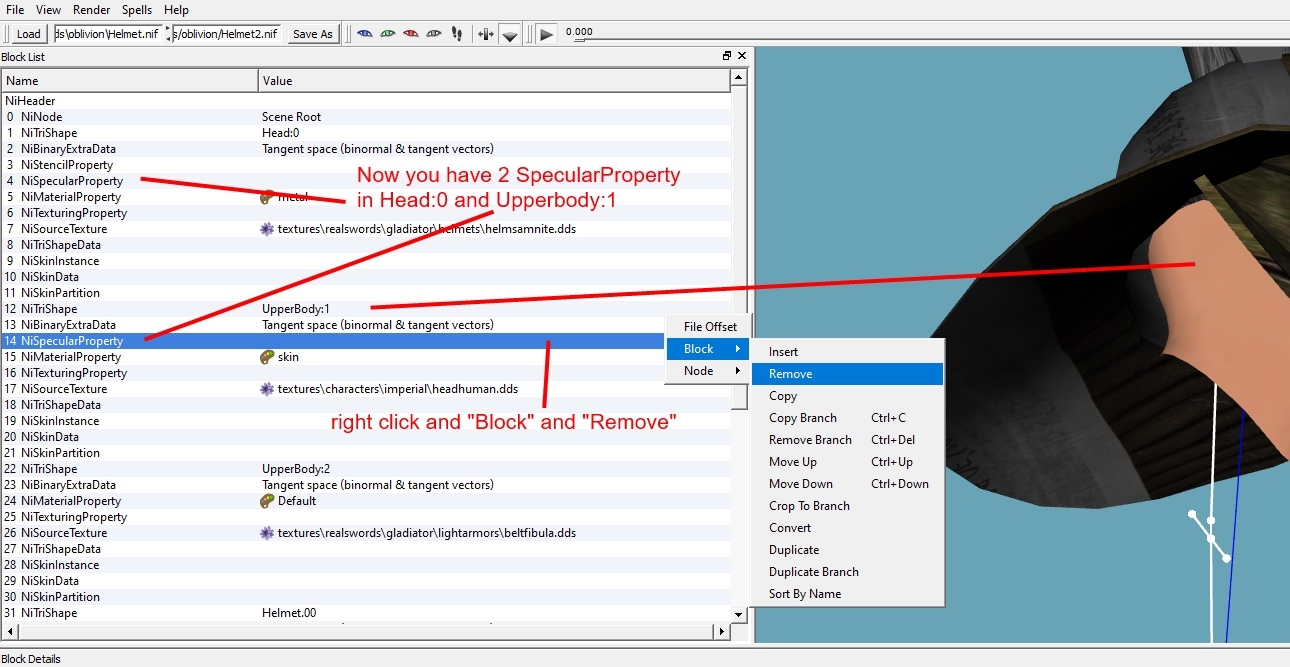
Task: Click the vertical scrollbar thumb
Action: [740, 247]
